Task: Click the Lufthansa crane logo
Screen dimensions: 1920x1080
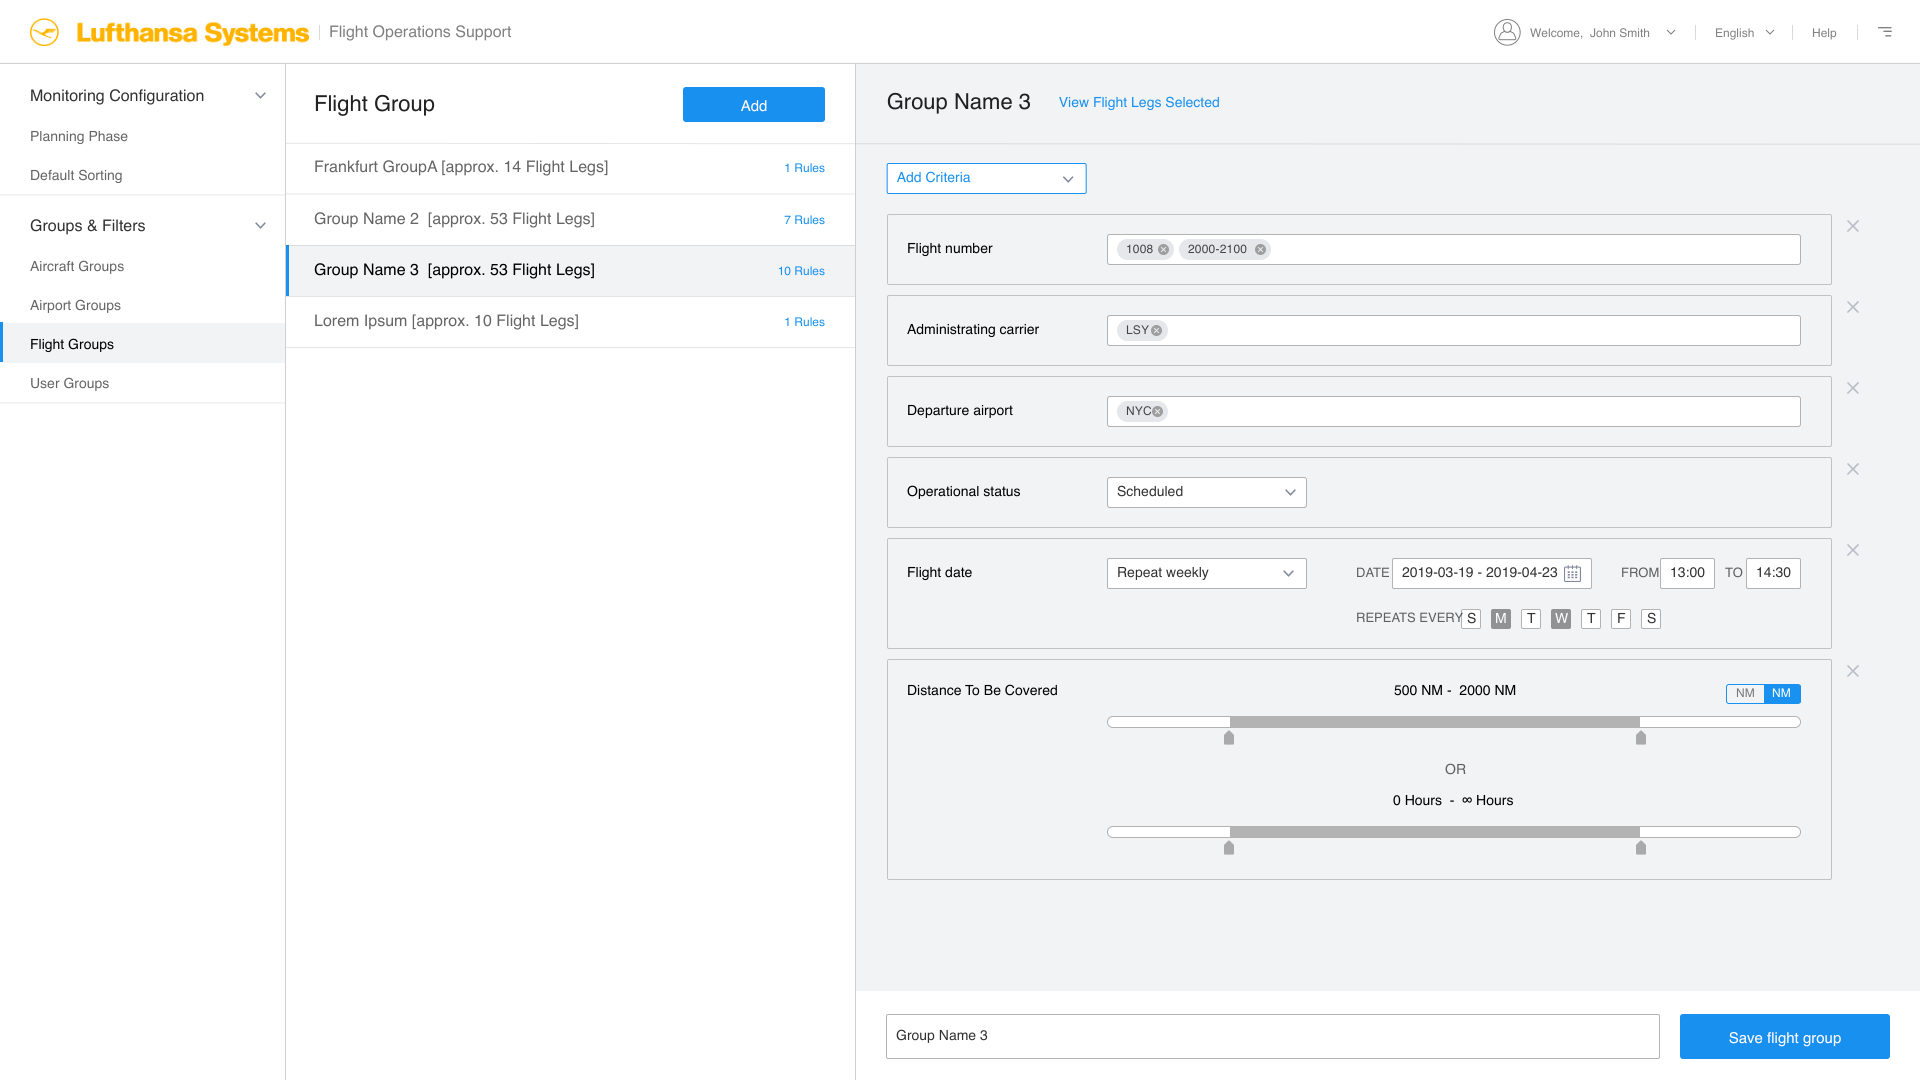Action: [44, 32]
